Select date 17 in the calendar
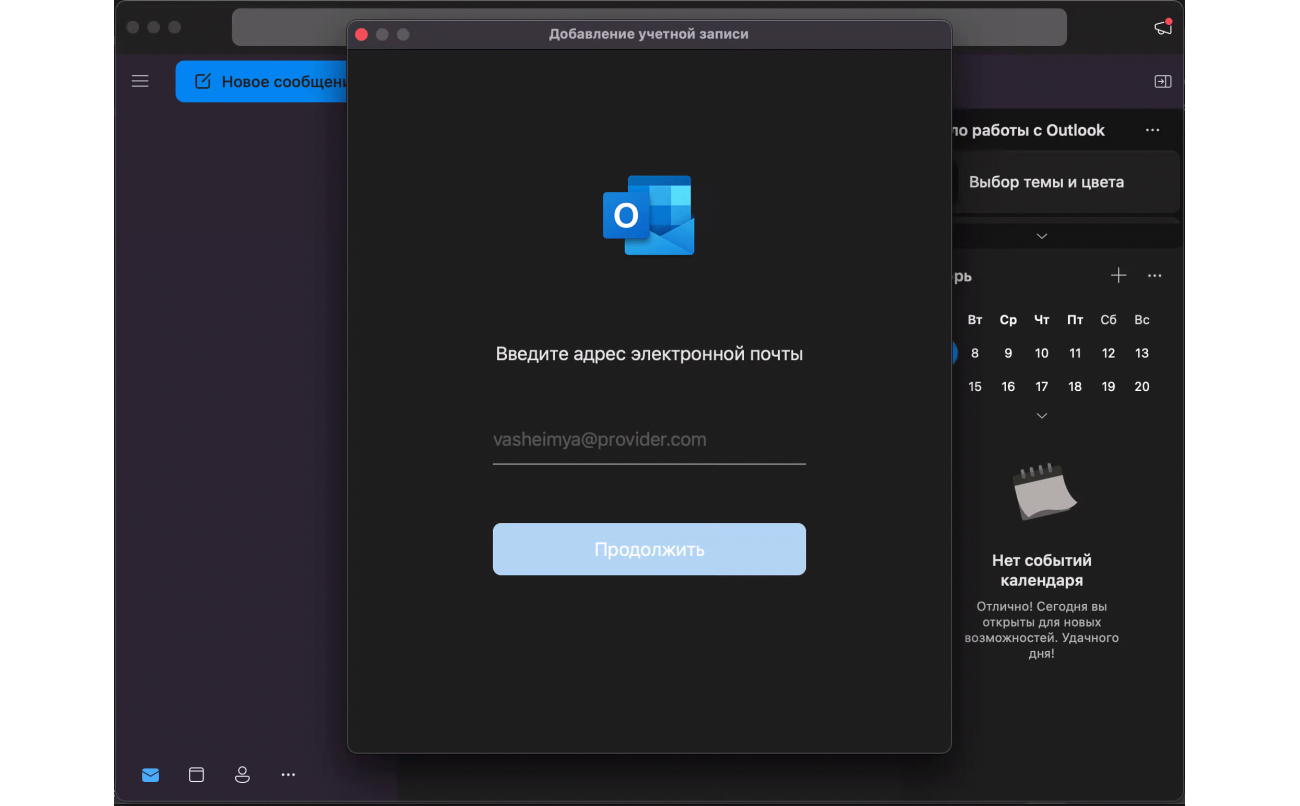1300x806 pixels. click(x=1042, y=386)
